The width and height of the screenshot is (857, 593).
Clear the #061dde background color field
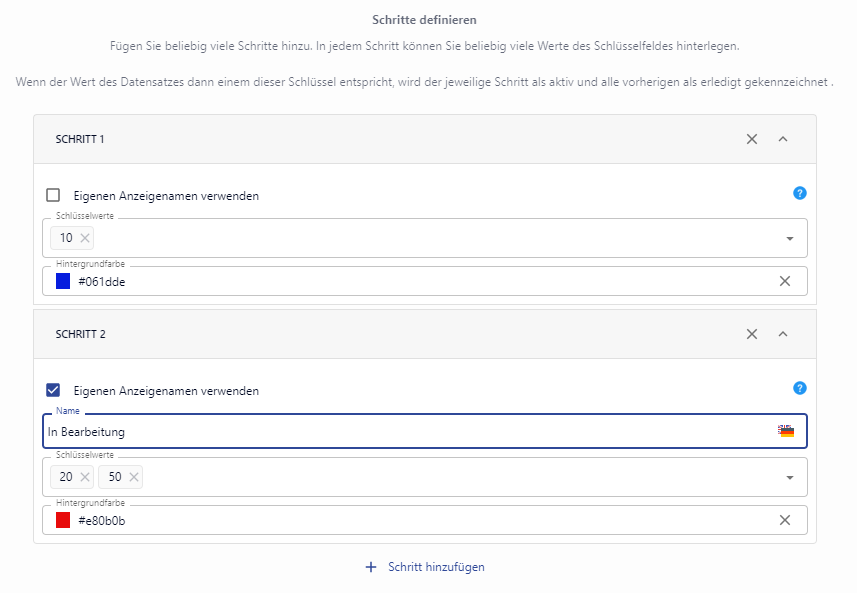pos(785,281)
